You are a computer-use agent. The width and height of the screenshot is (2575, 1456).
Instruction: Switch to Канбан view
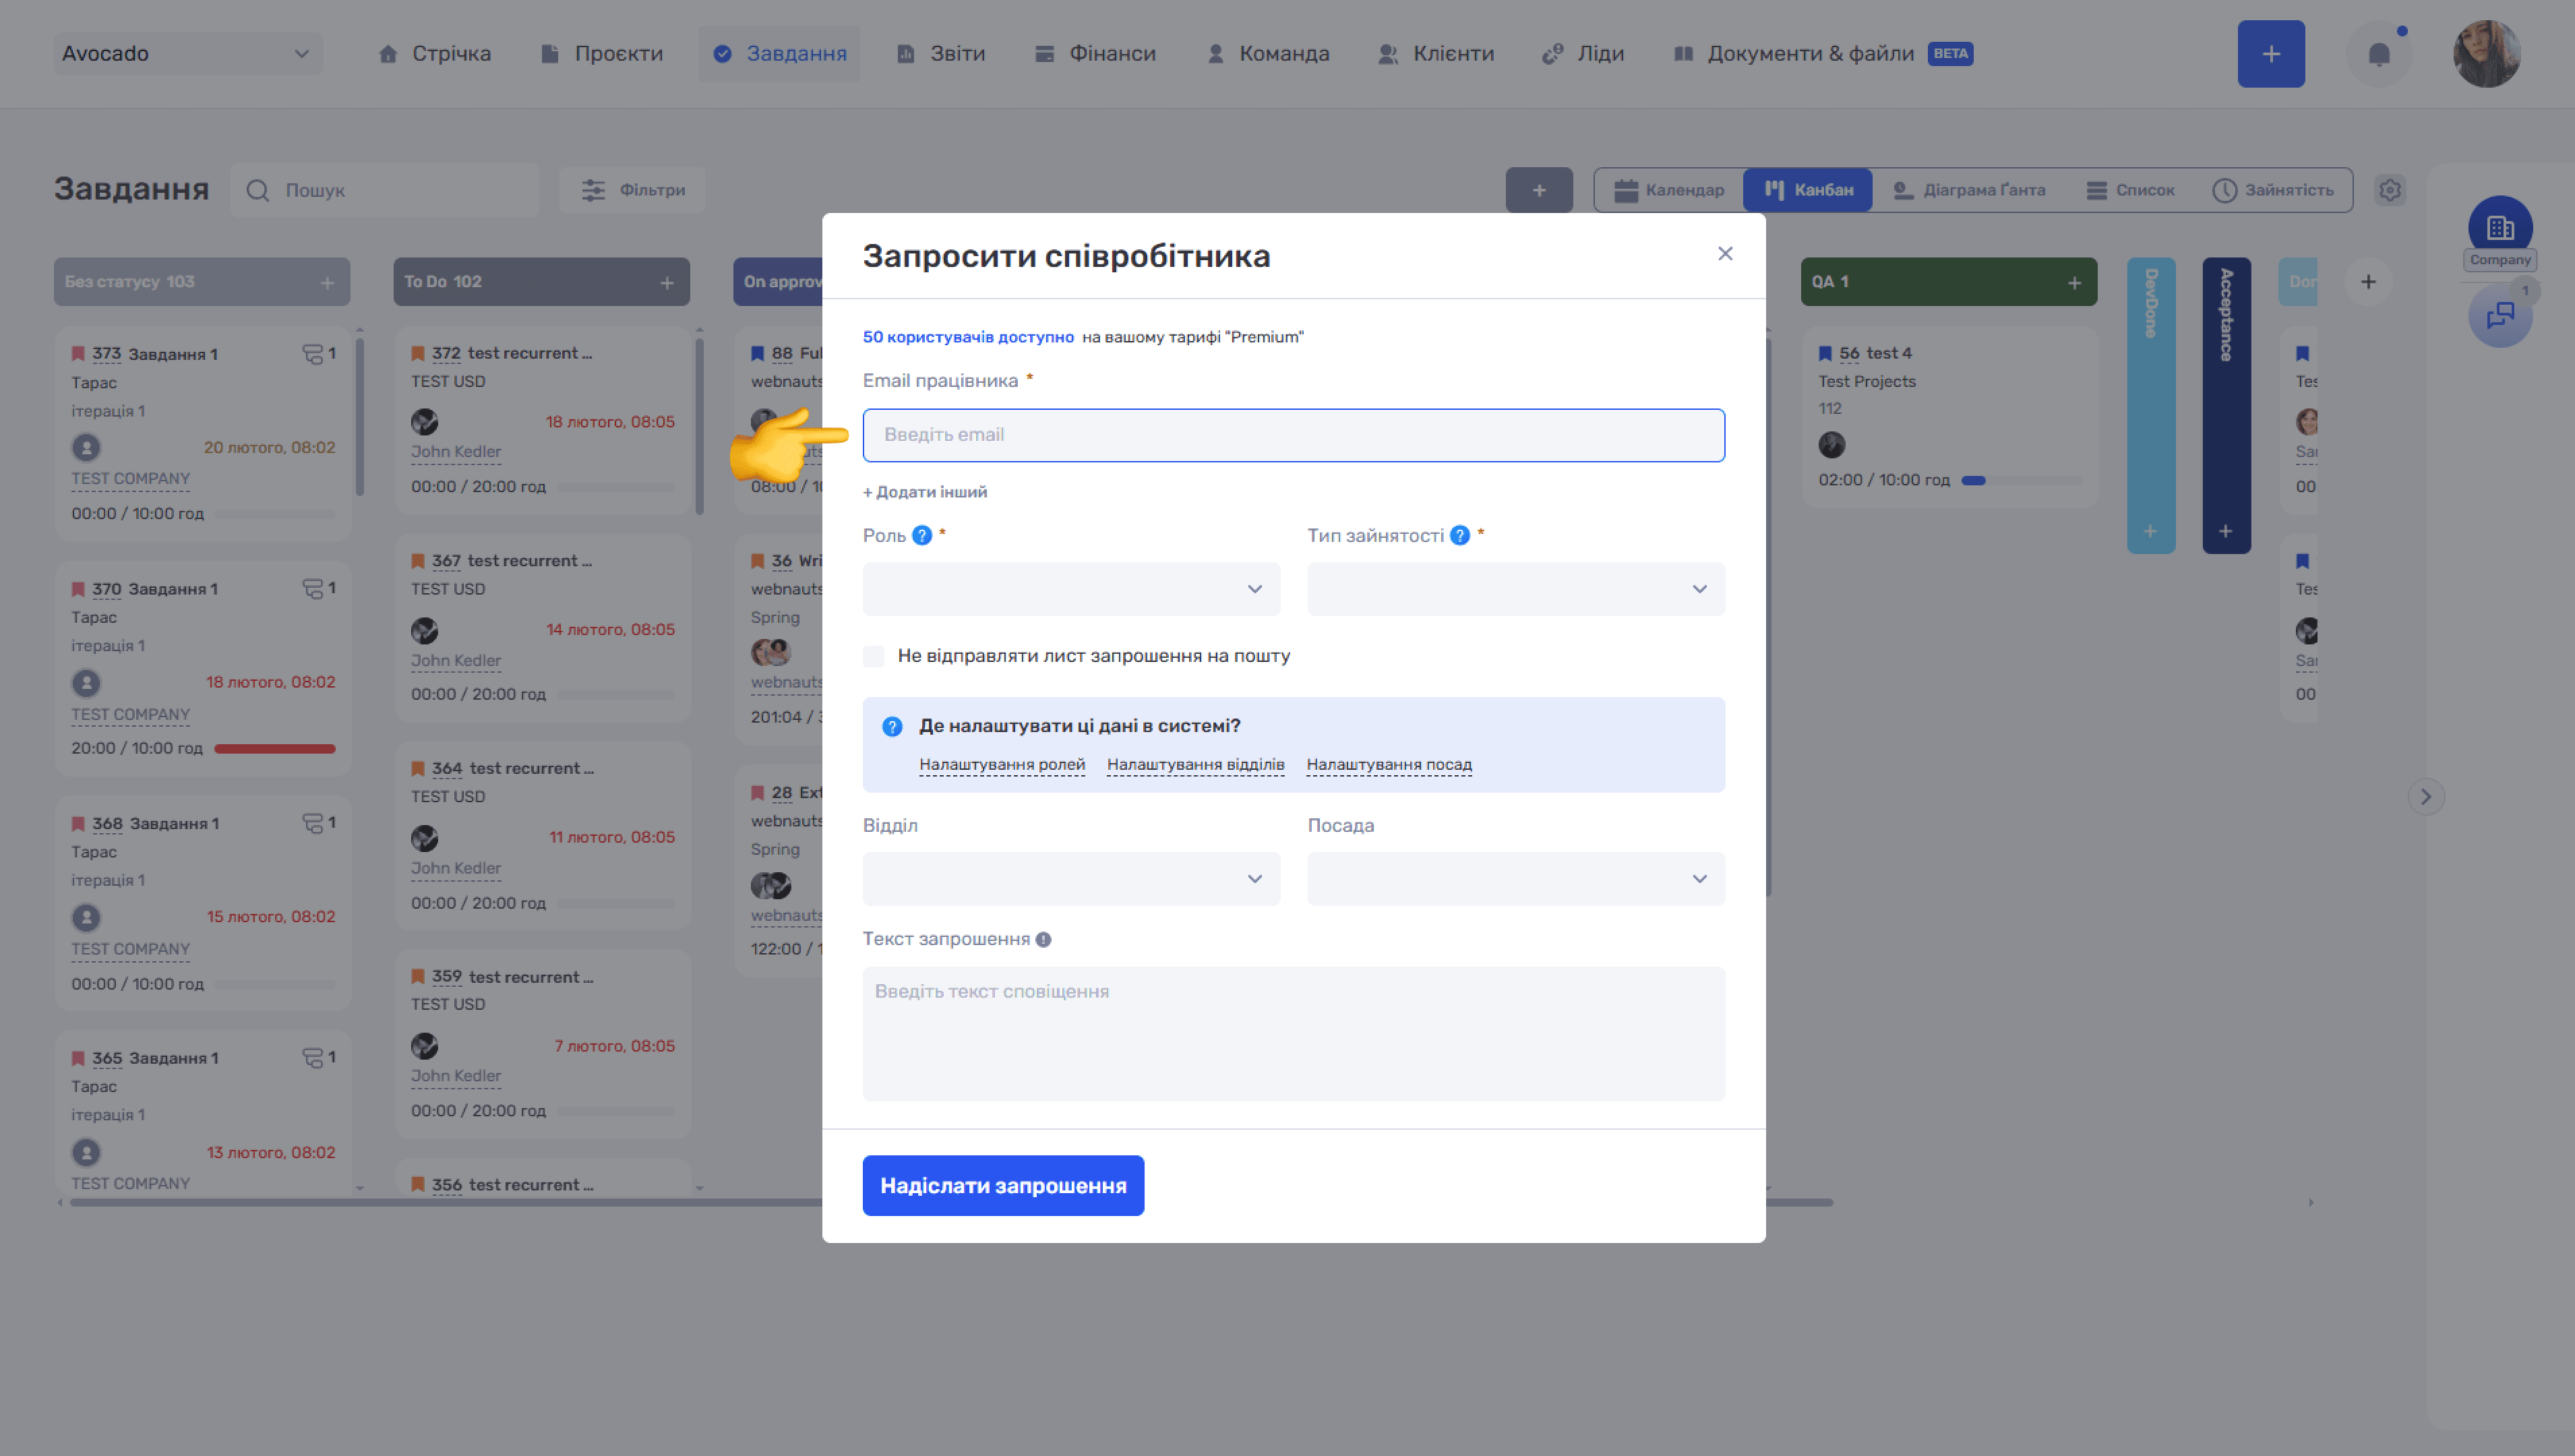pyautogui.click(x=1808, y=190)
